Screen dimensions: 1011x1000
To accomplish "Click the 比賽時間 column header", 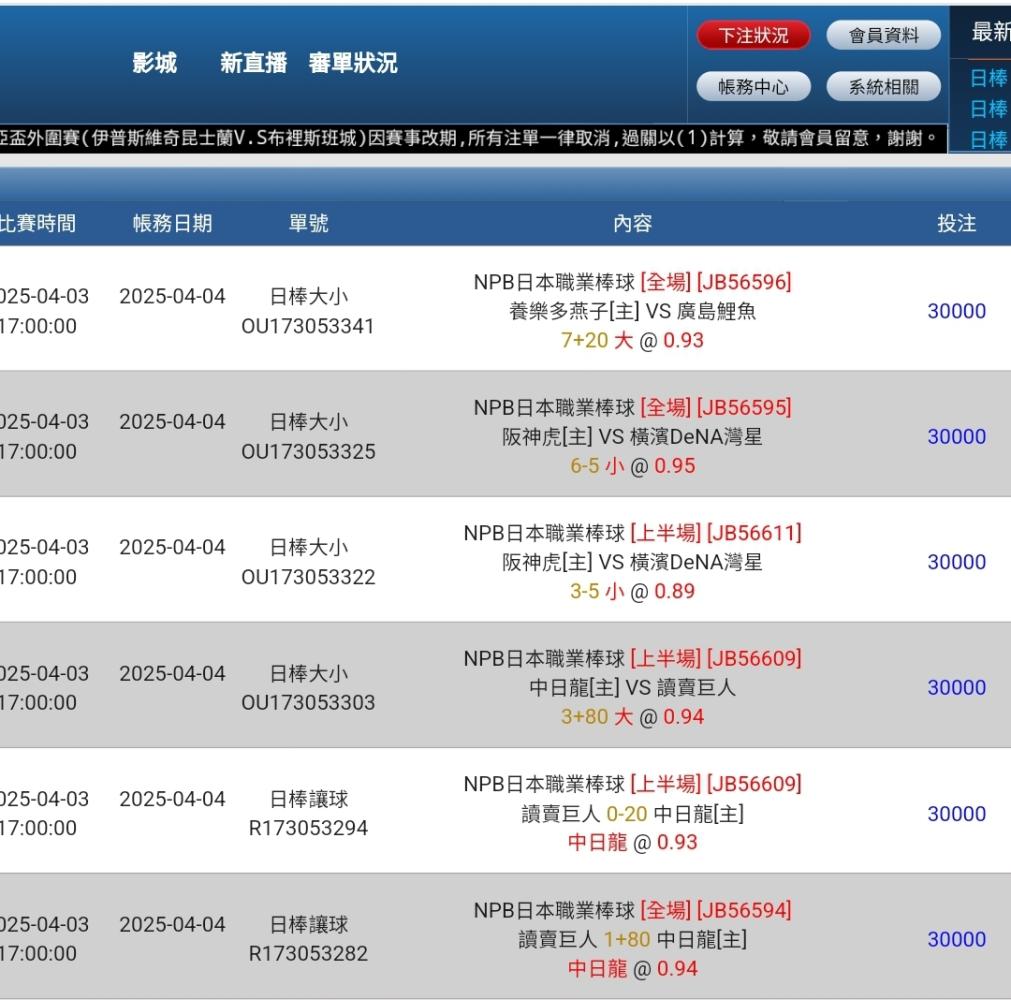I will [37, 223].
